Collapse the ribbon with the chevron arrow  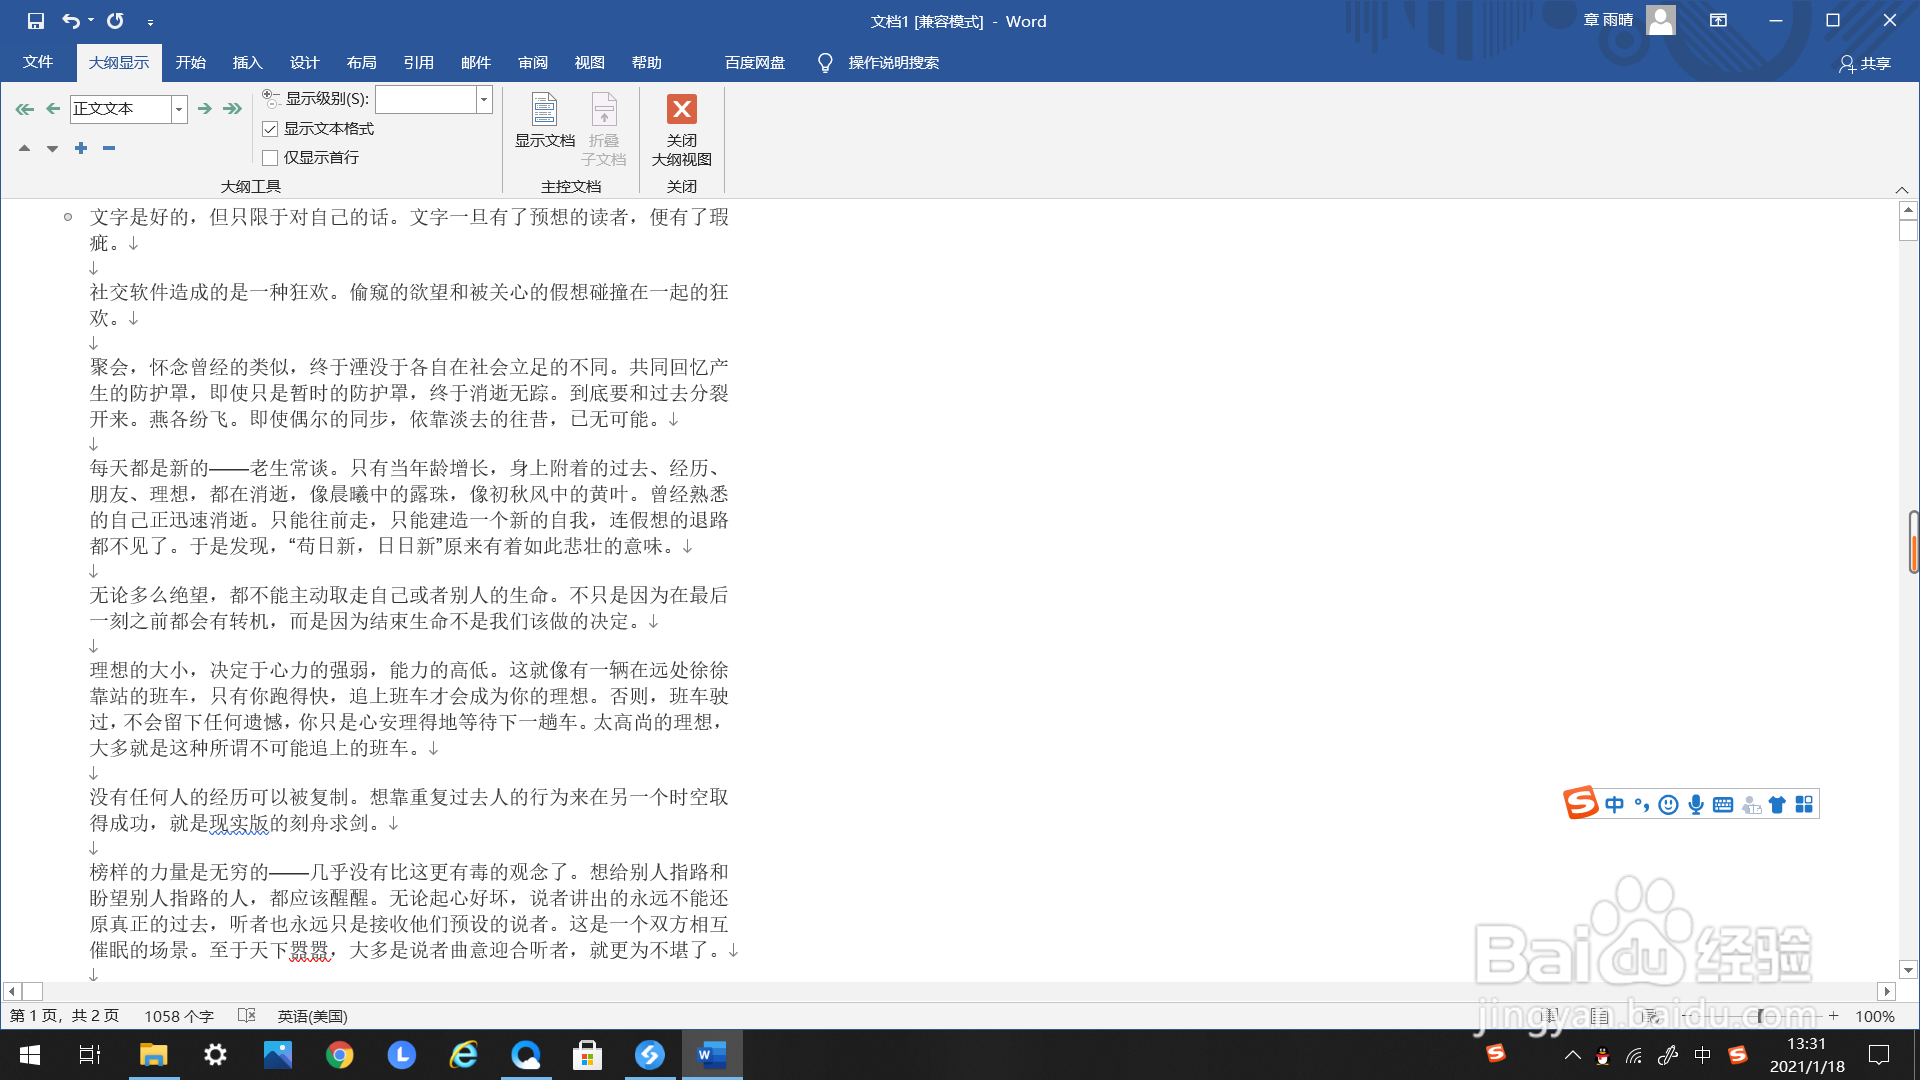pyautogui.click(x=1901, y=190)
